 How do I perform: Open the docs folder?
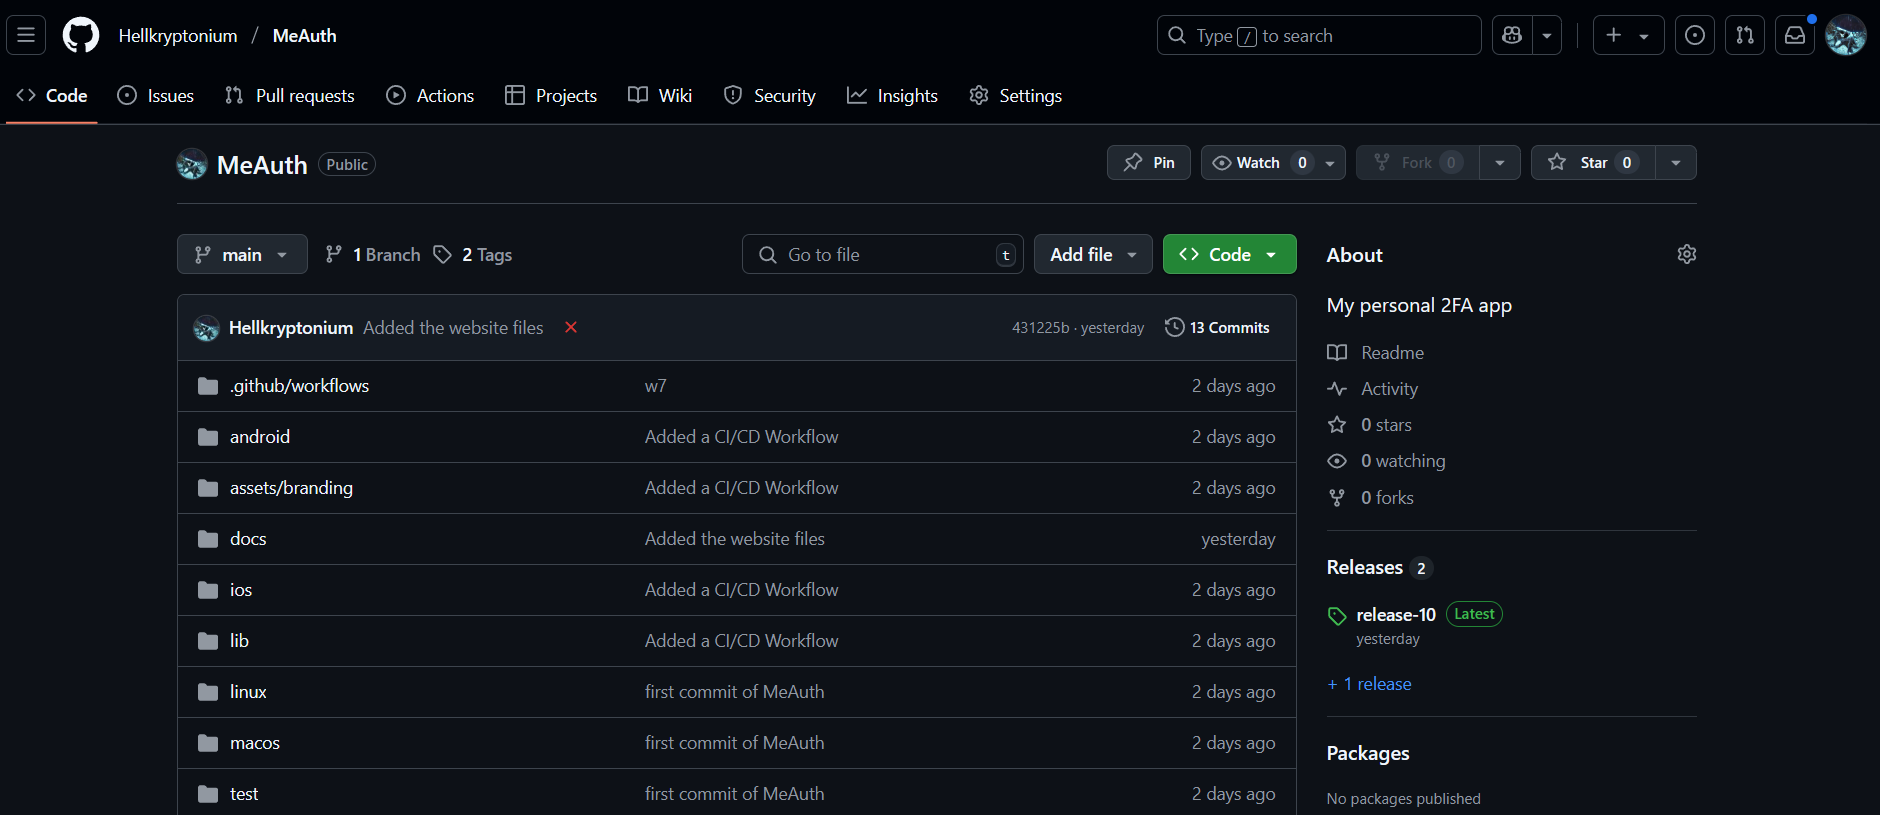248,538
